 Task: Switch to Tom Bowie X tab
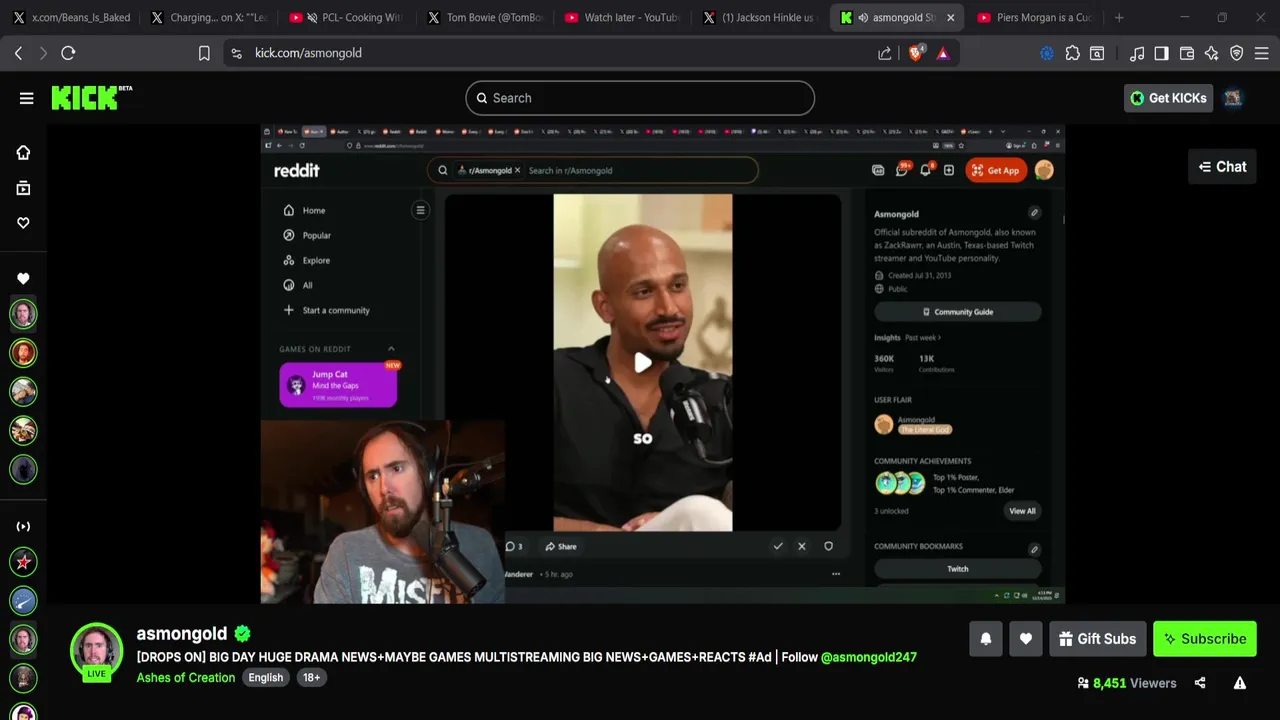click(x=484, y=17)
